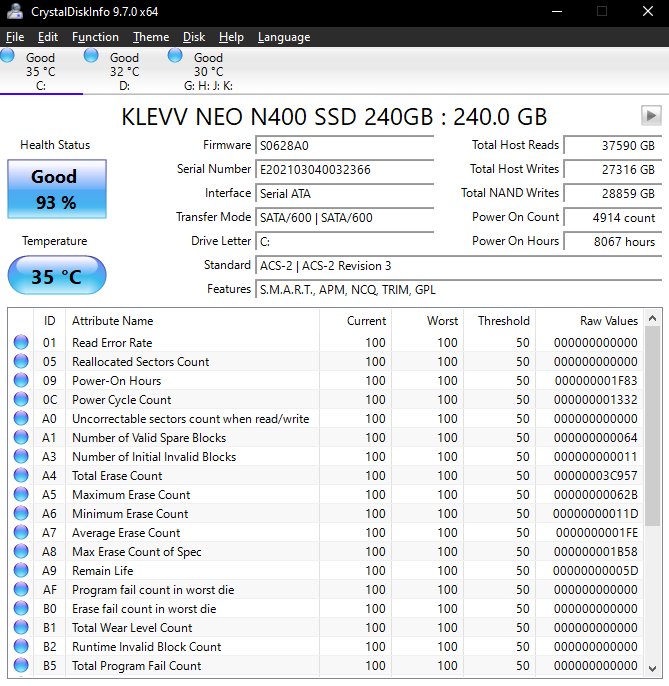Open the Theme menu
Viewport: 669px width, 686px height.
coord(151,37)
